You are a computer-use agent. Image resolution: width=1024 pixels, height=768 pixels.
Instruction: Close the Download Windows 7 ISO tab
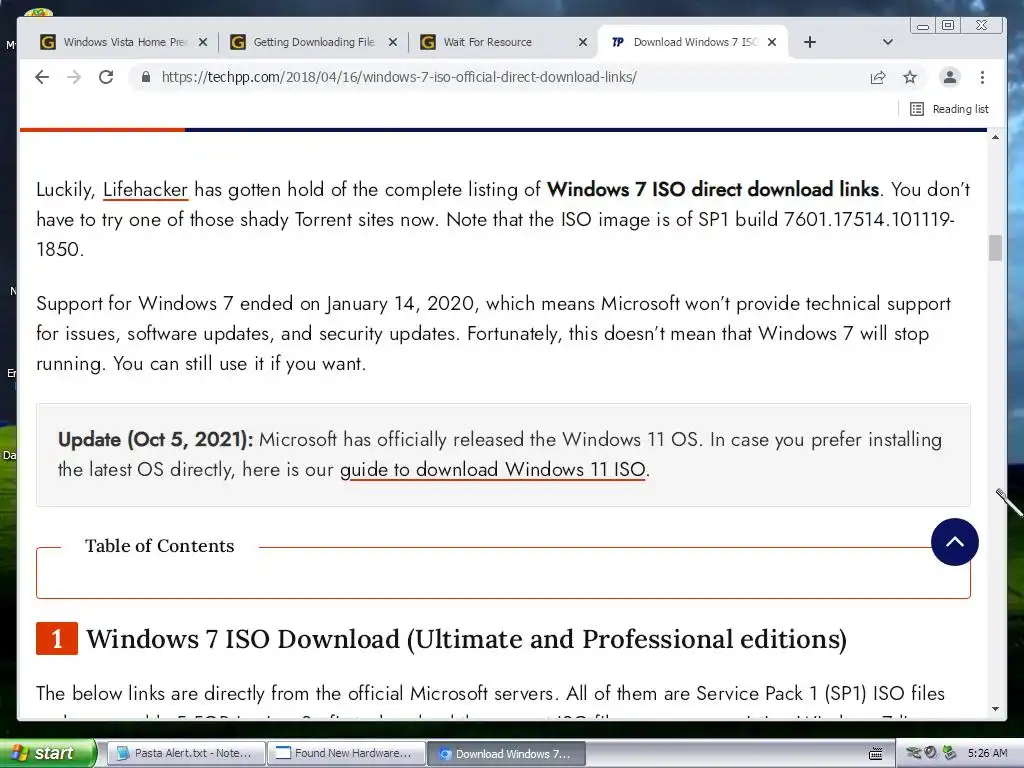(772, 42)
